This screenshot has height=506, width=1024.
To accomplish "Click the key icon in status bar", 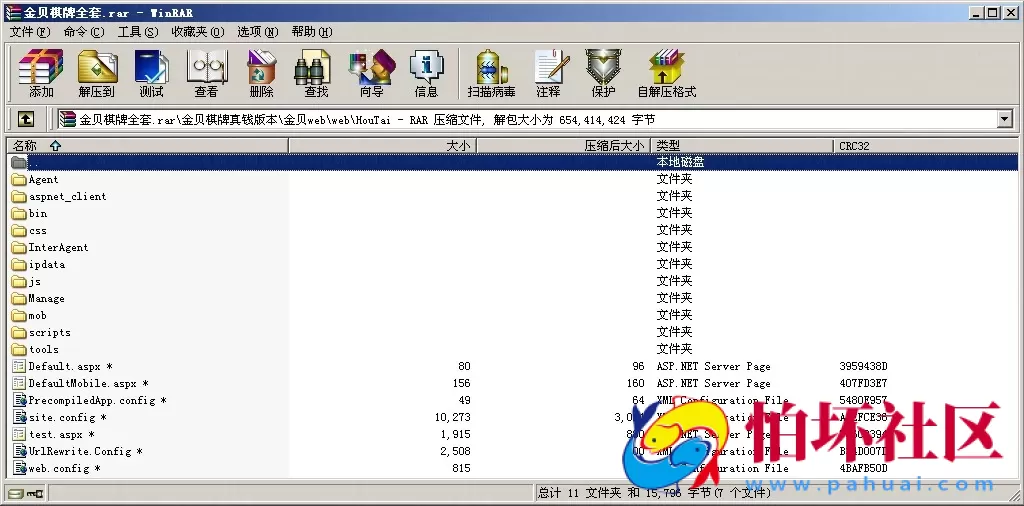I will [35, 493].
